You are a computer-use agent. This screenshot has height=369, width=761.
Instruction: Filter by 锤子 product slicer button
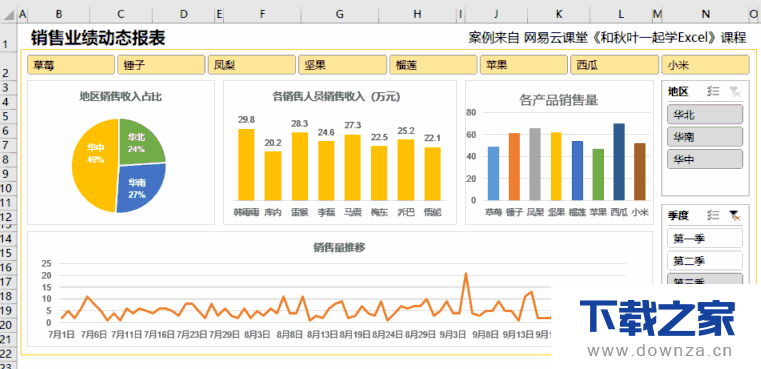click(x=161, y=65)
